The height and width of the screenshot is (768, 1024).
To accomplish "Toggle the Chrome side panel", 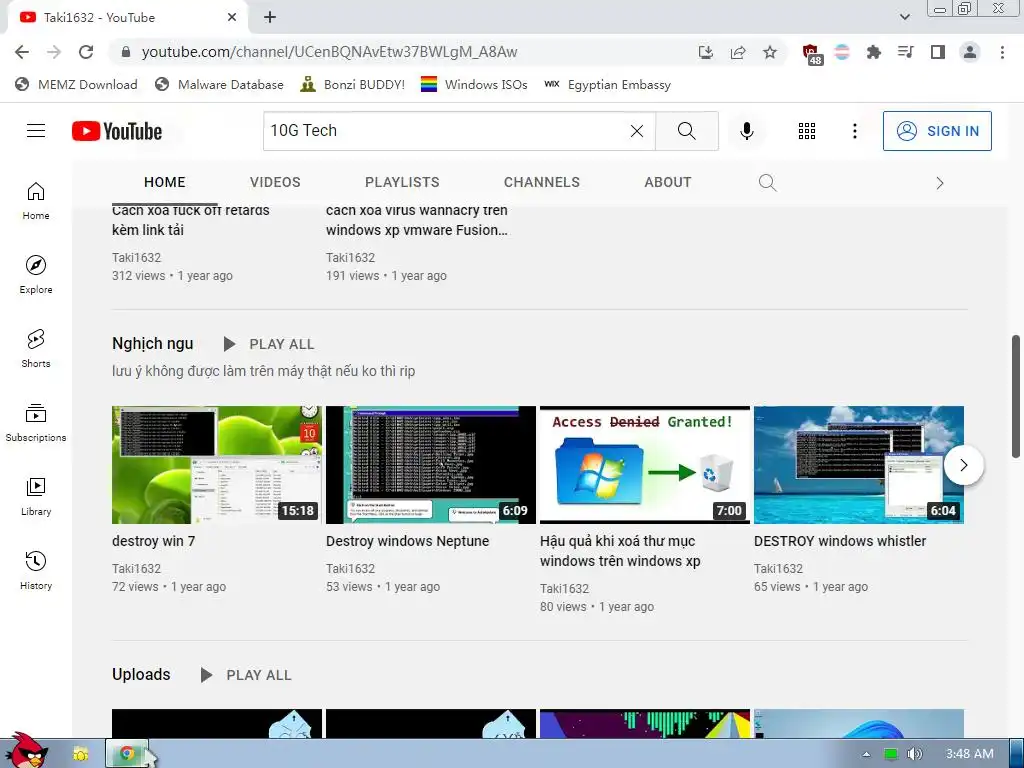I will coord(938,52).
